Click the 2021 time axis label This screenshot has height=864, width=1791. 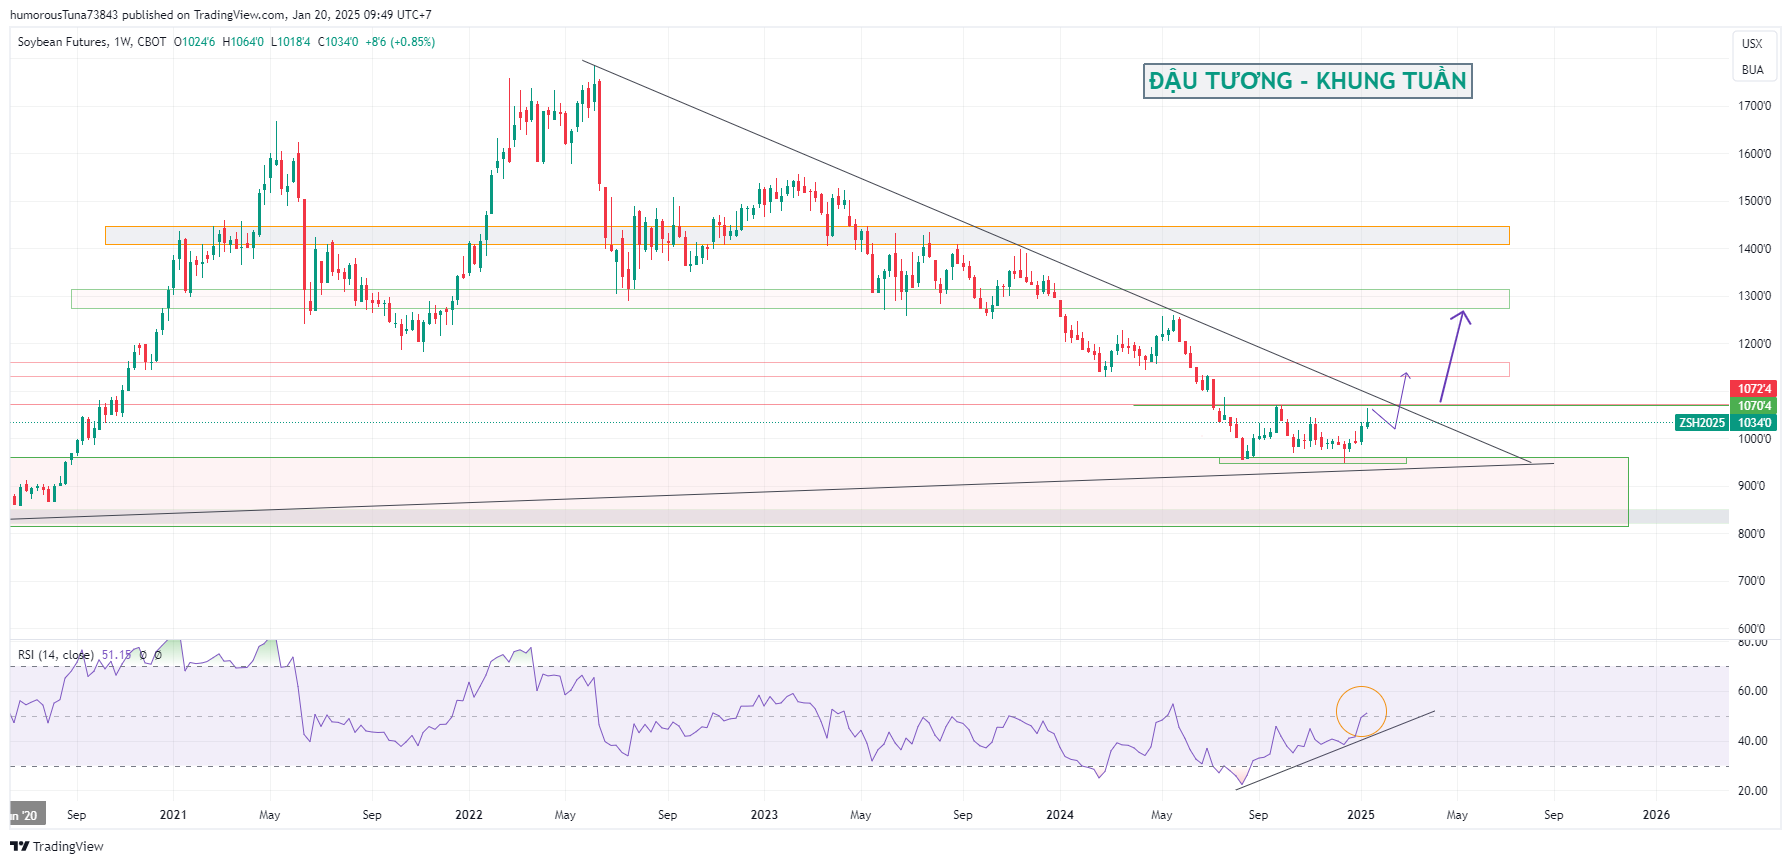[173, 815]
